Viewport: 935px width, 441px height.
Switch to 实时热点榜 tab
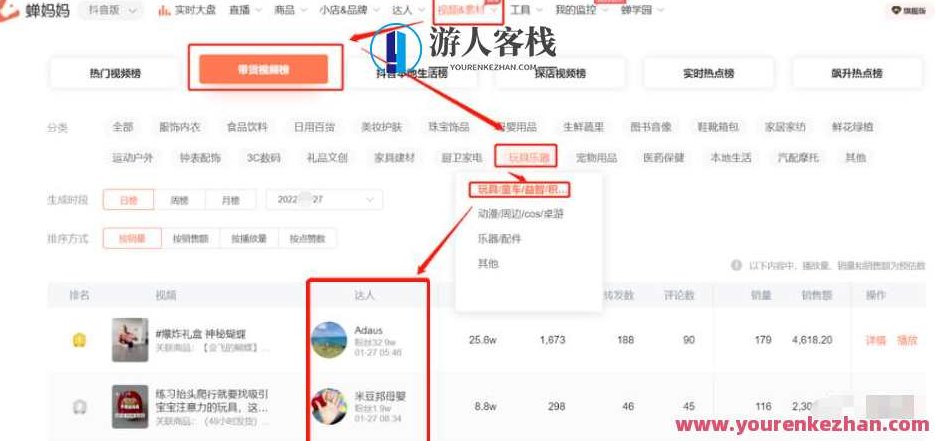[x=708, y=73]
